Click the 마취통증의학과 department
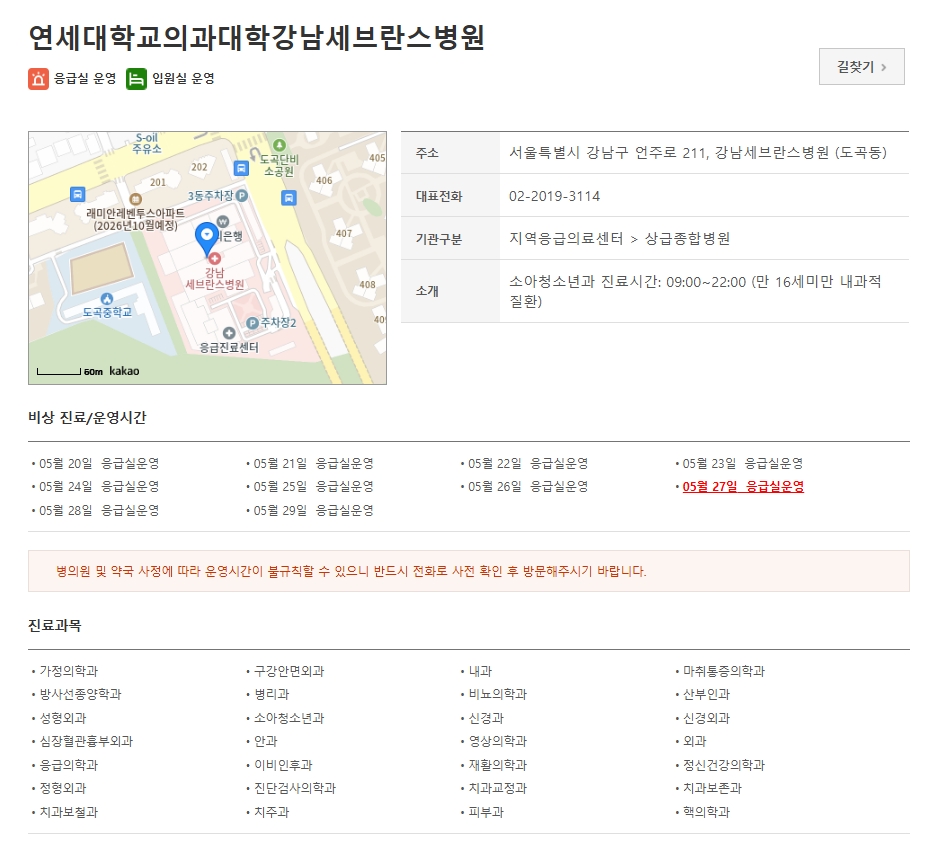Screen dimensions: 939x848 pos(725,671)
